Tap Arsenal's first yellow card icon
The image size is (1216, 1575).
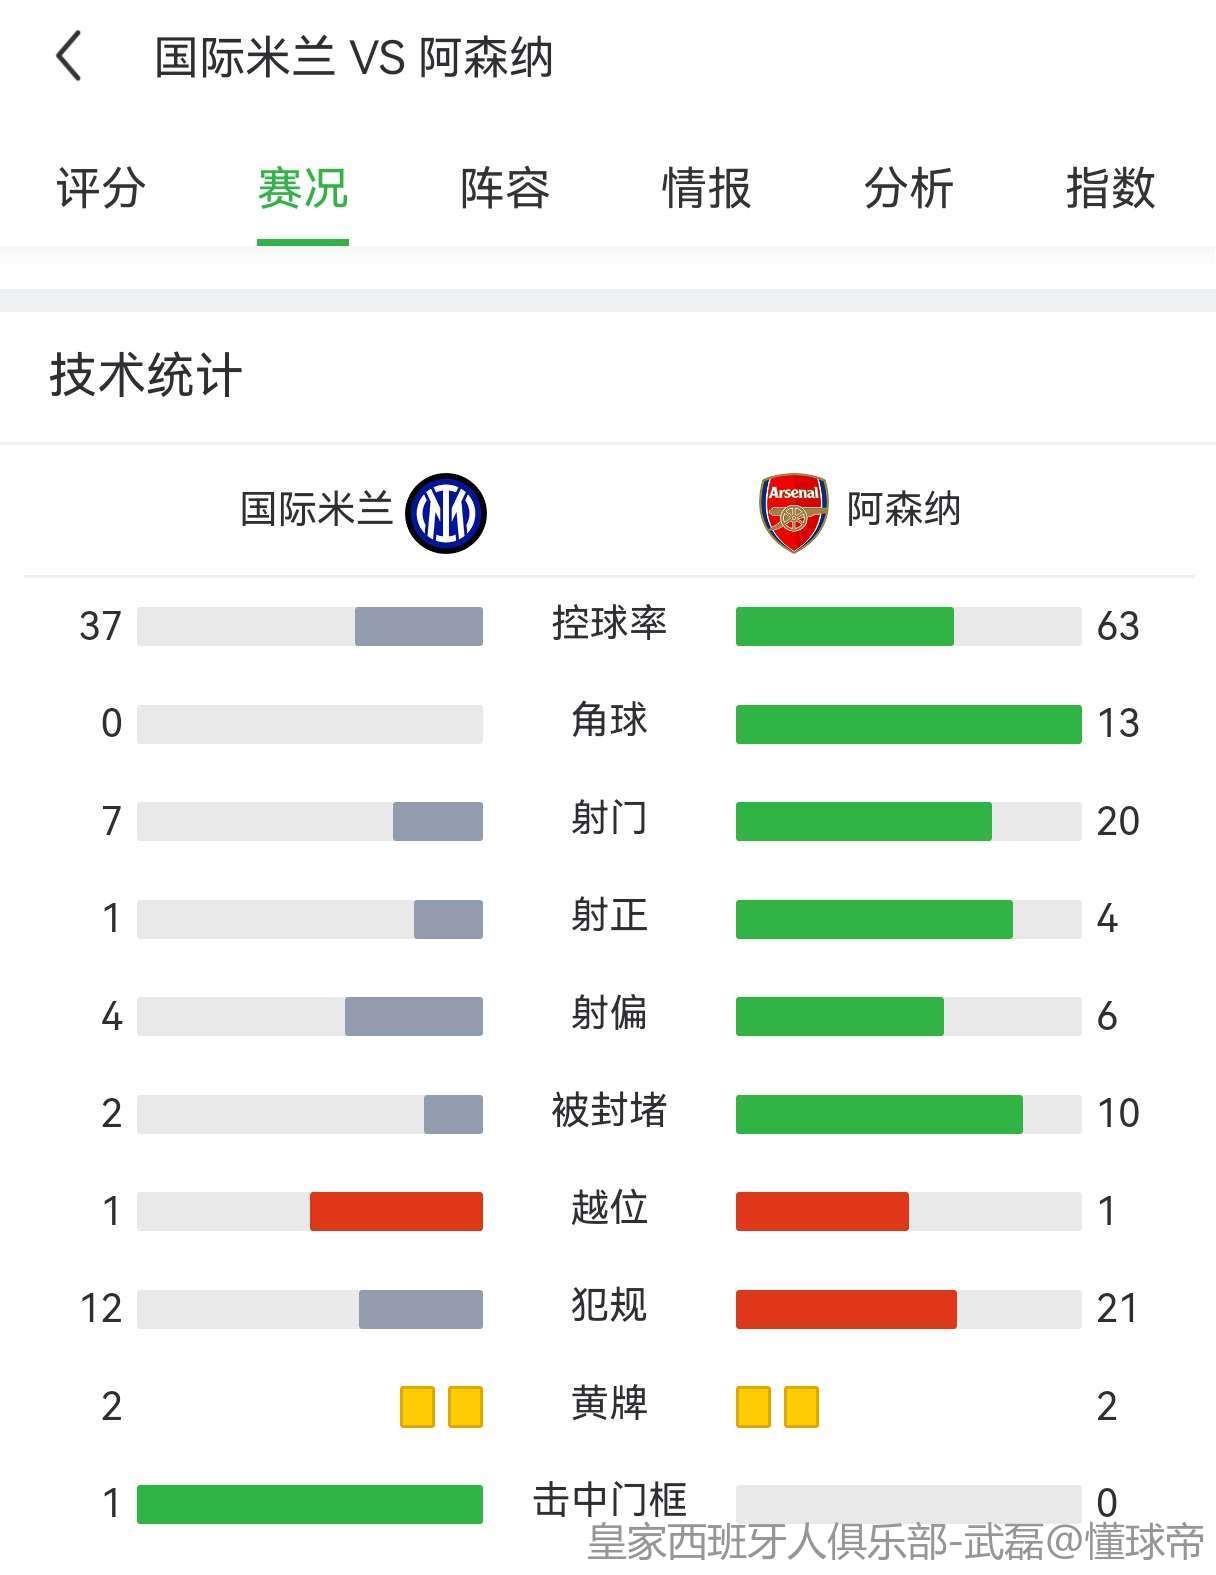click(753, 1406)
